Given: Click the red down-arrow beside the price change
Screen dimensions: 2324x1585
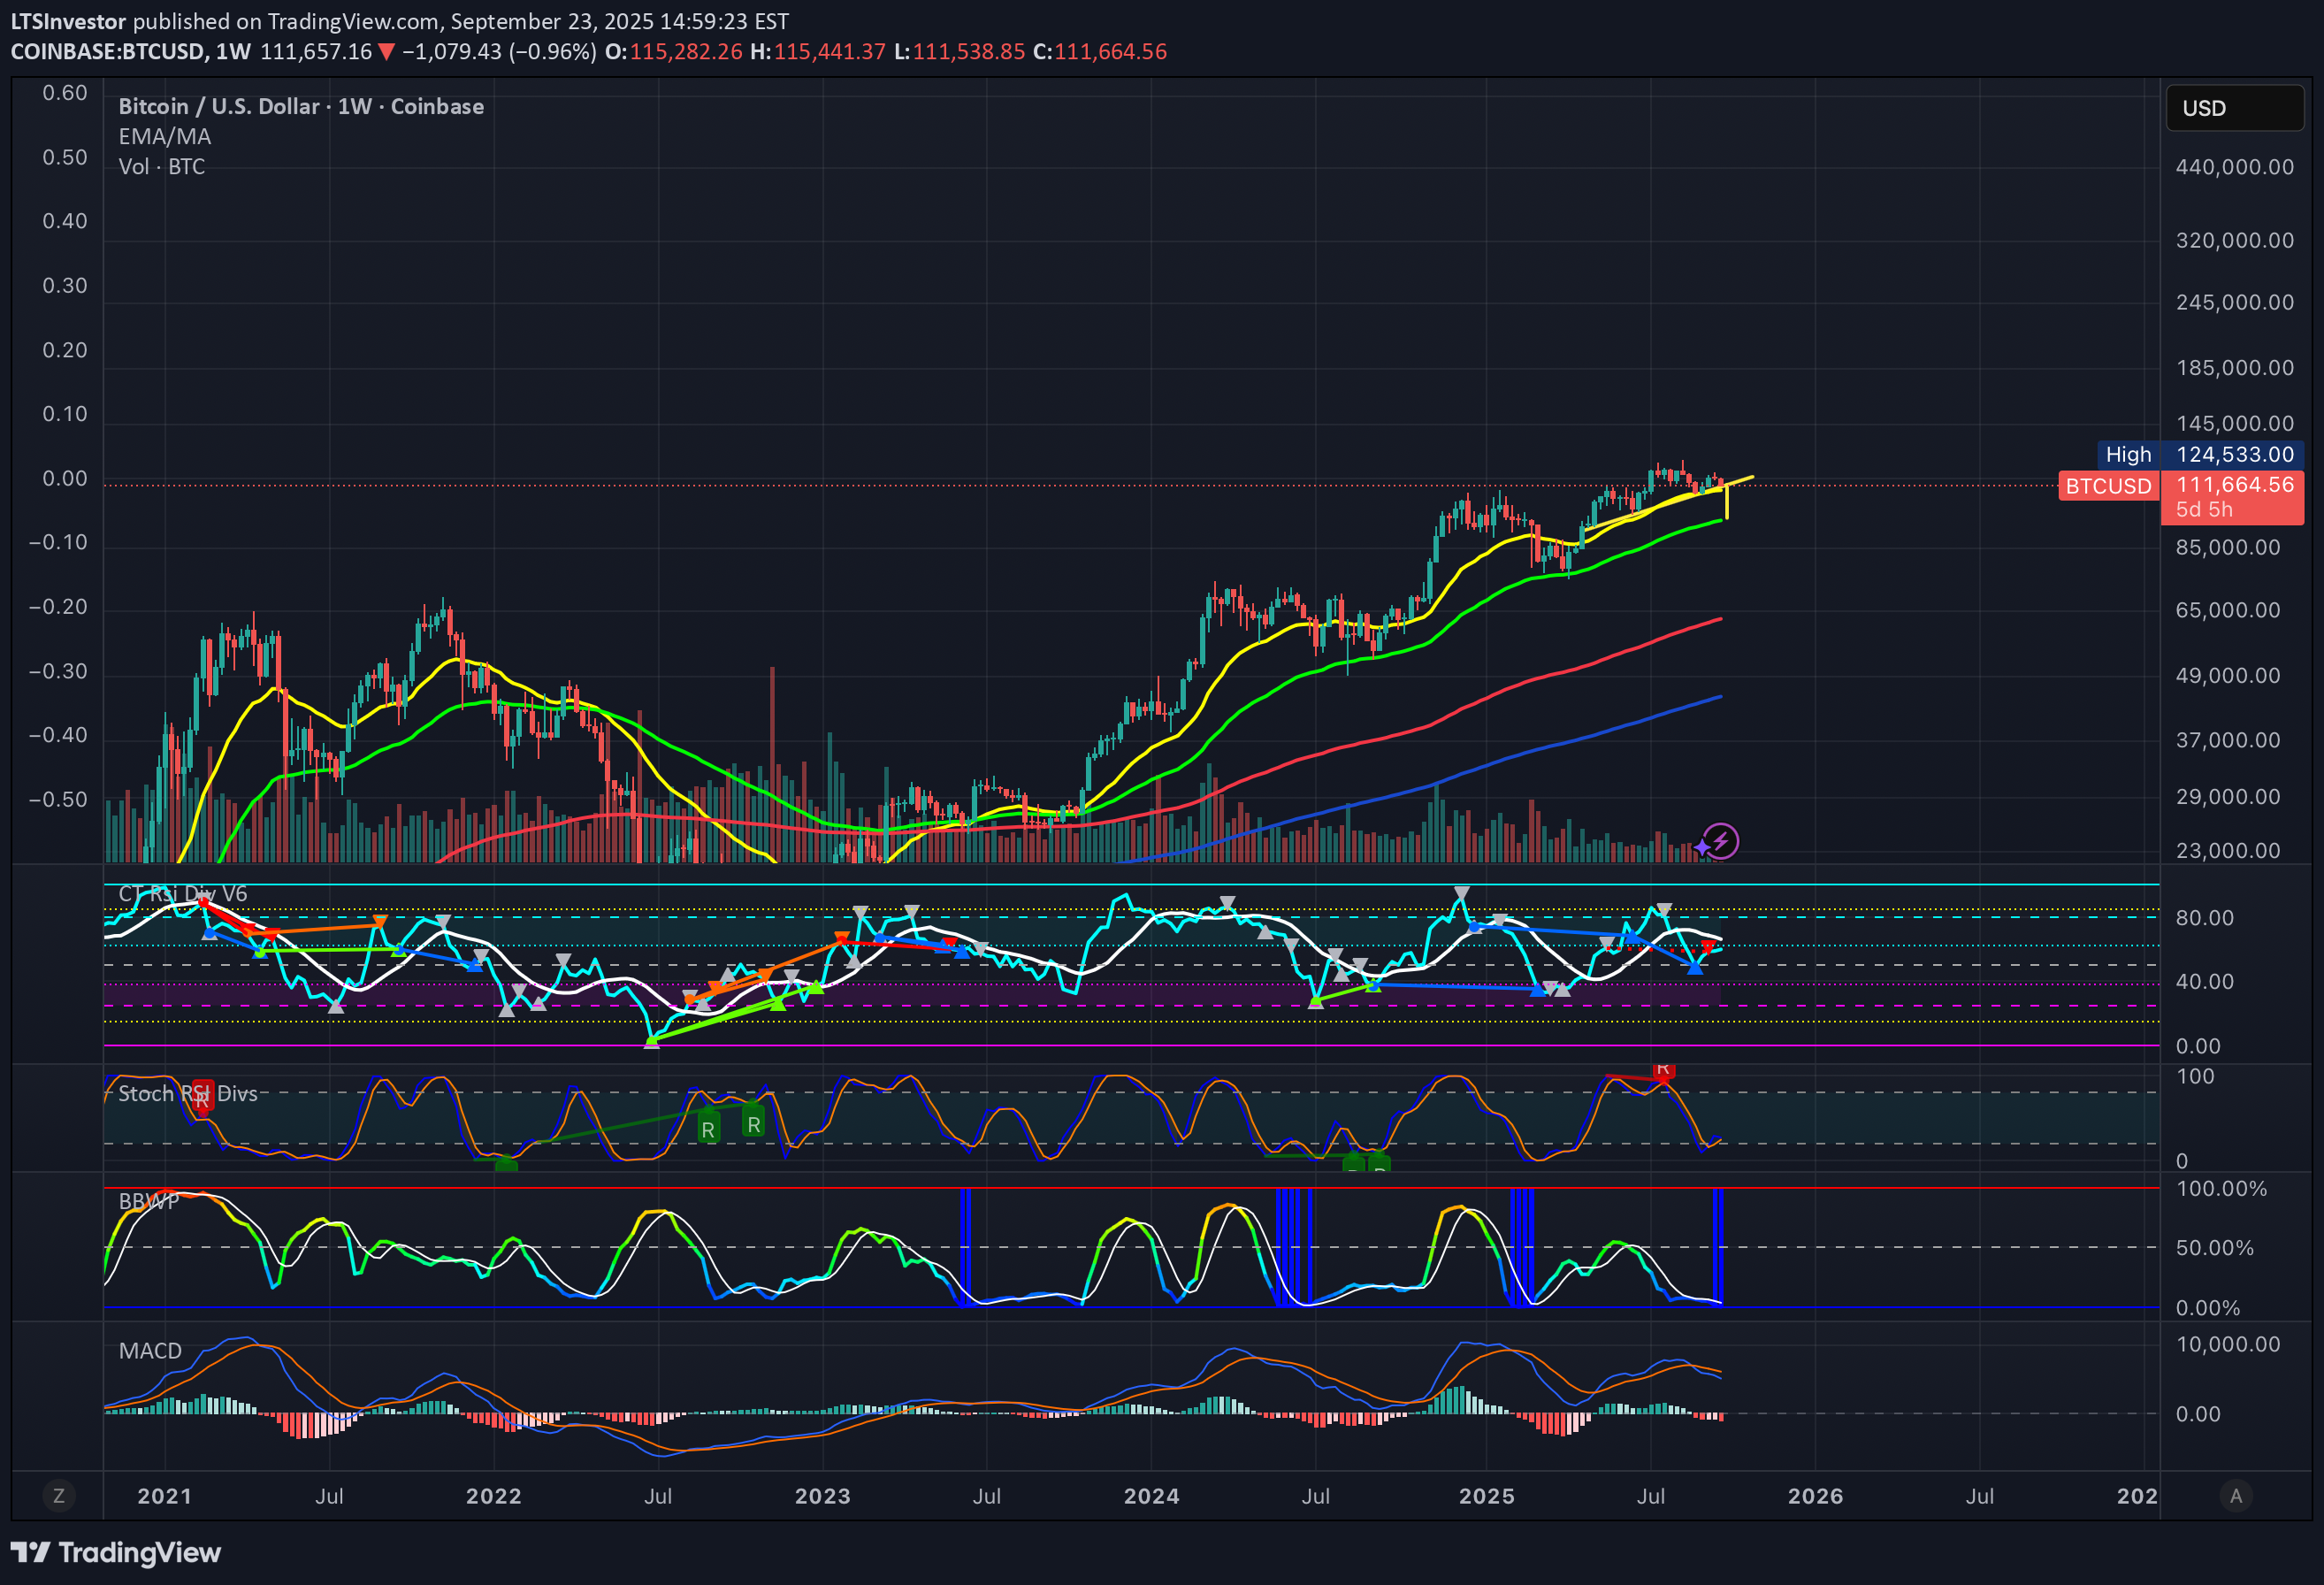Looking at the screenshot, I should click(x=387, y=52).
